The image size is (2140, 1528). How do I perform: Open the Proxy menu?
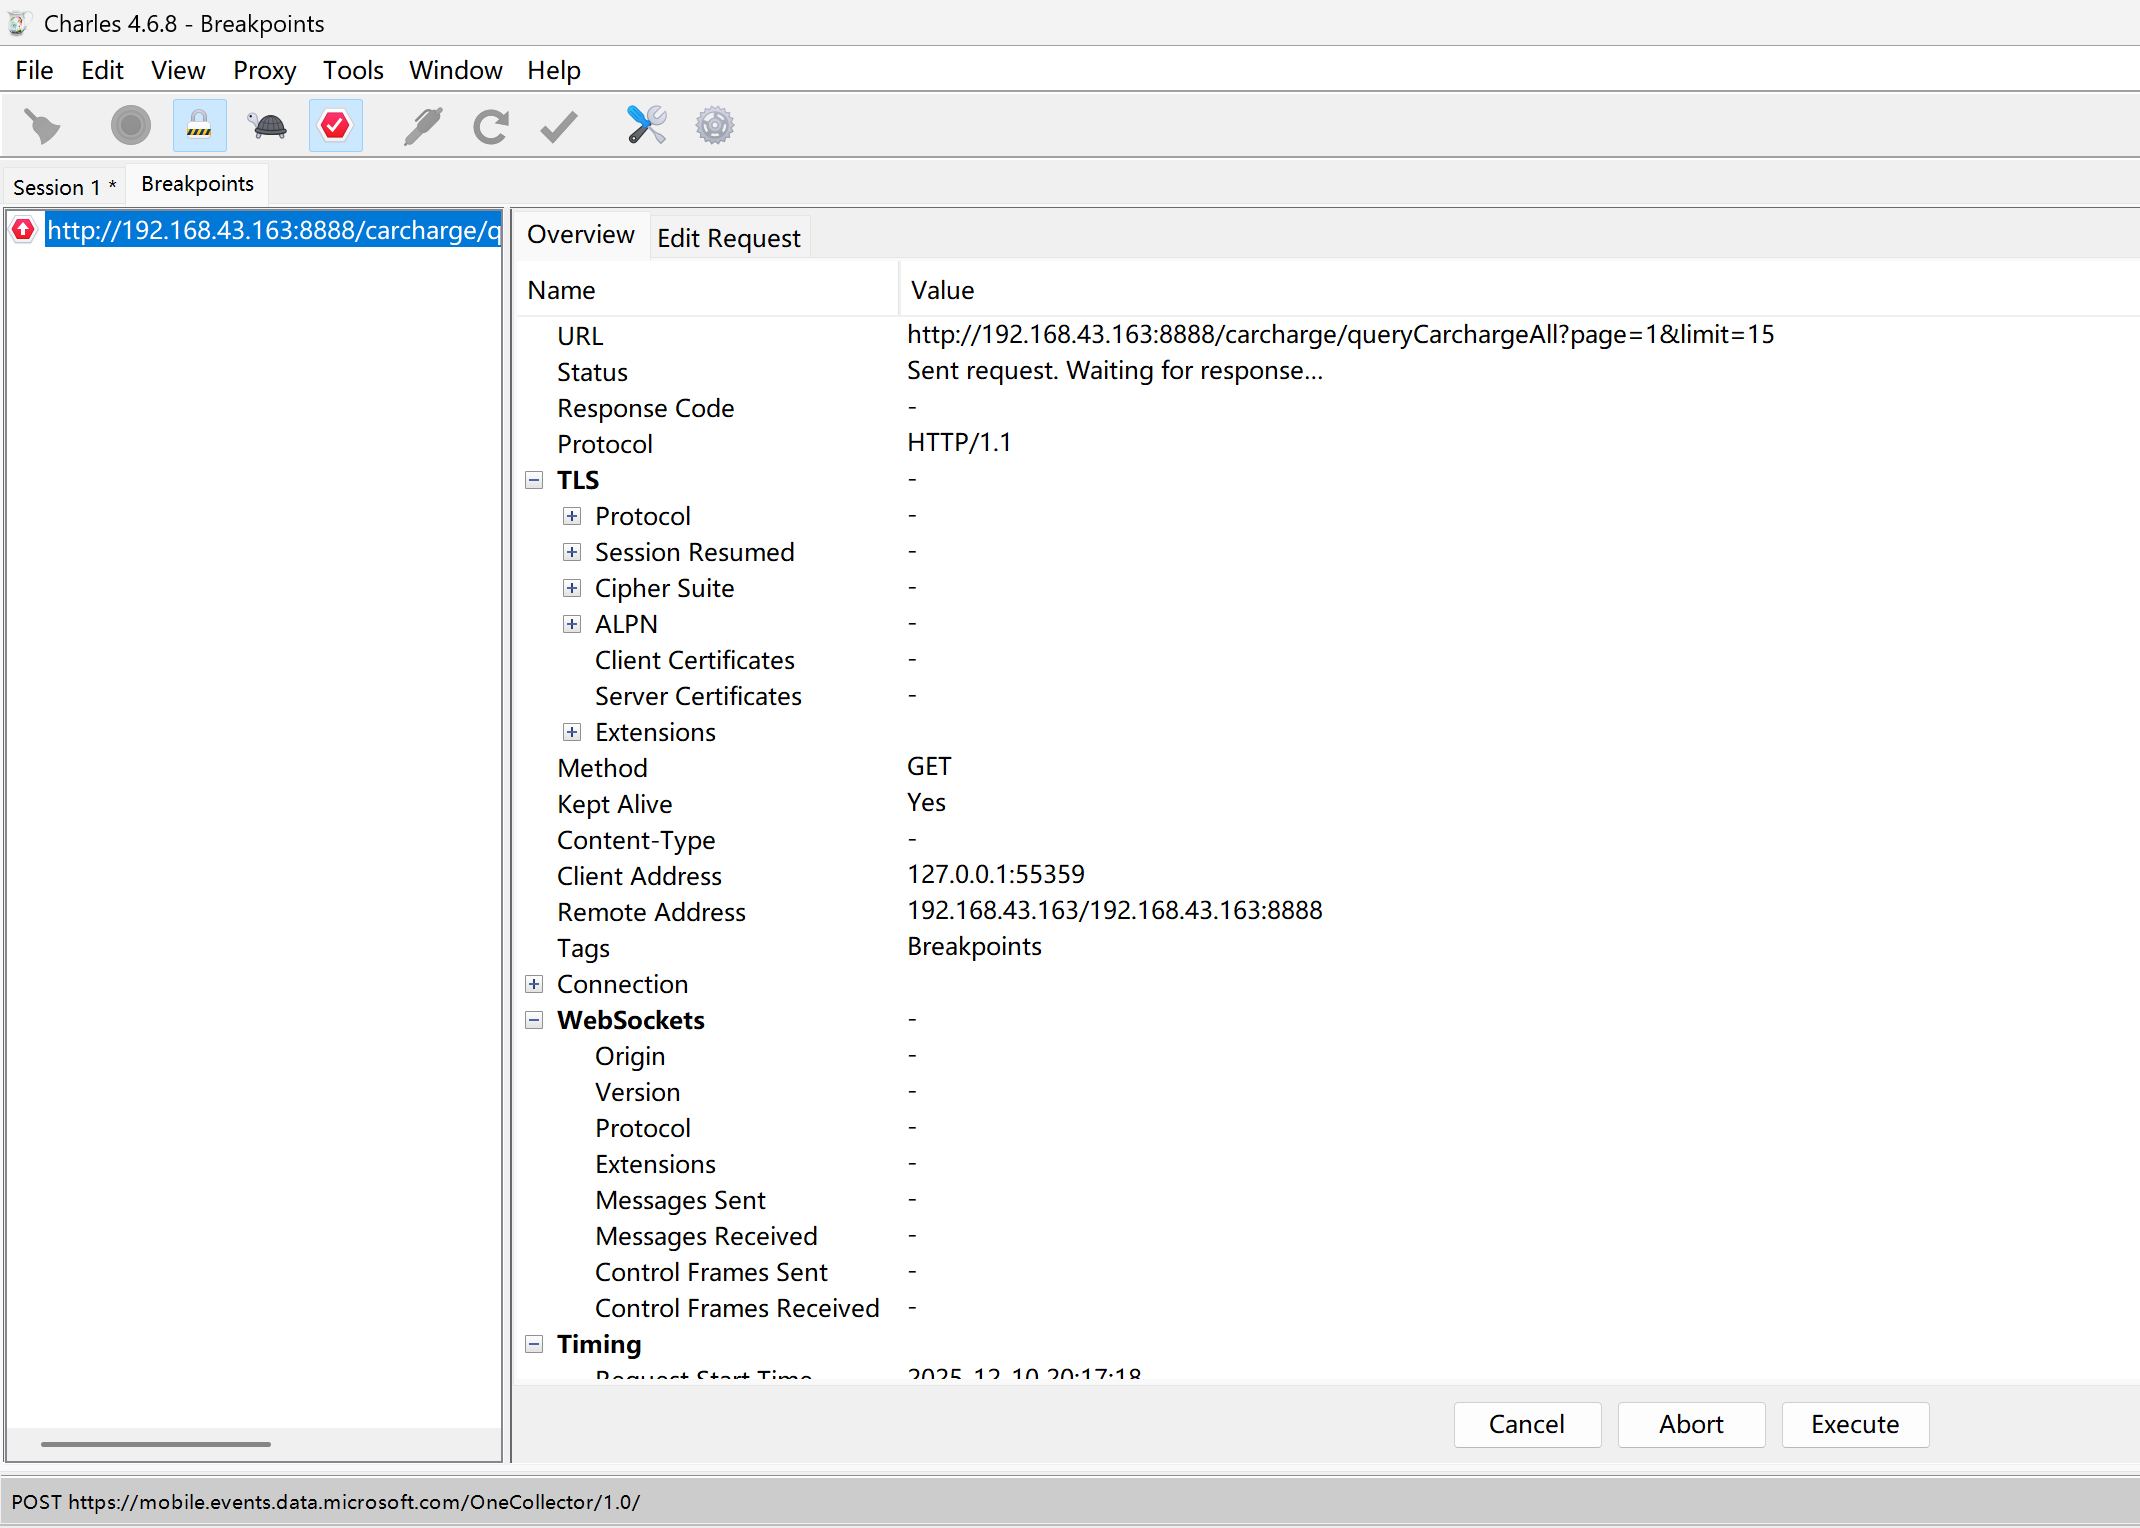click(264, 70)
